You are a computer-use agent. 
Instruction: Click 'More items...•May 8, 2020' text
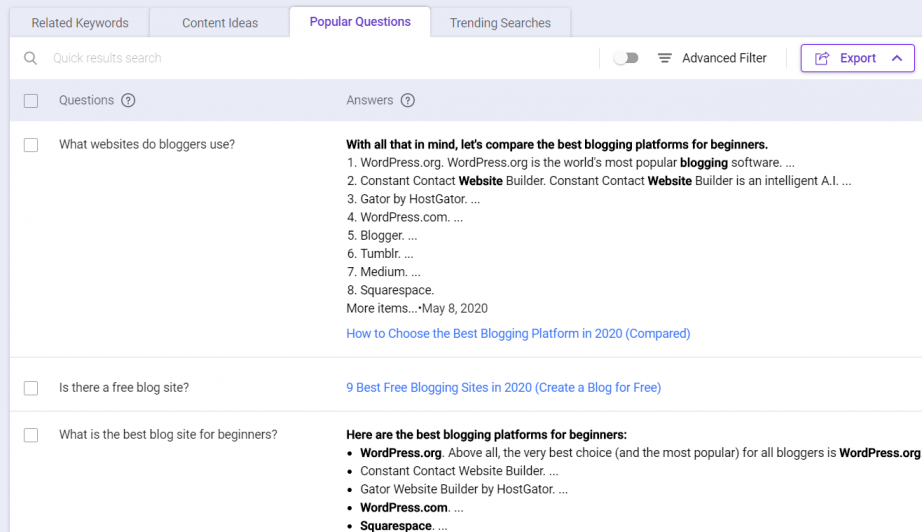[x=417, y=309]
